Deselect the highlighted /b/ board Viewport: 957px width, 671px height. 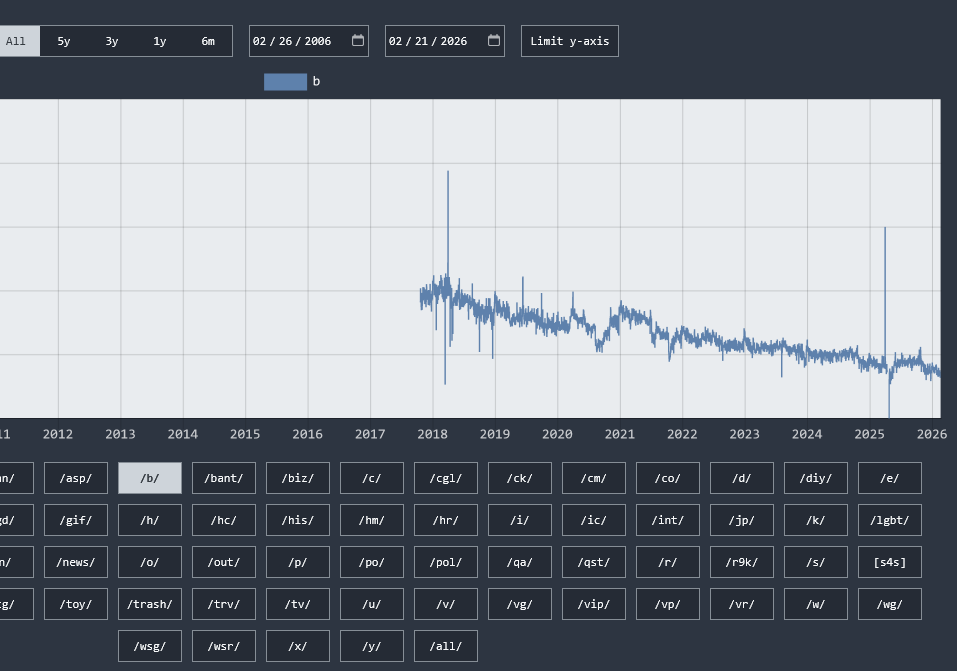point(150,478)
